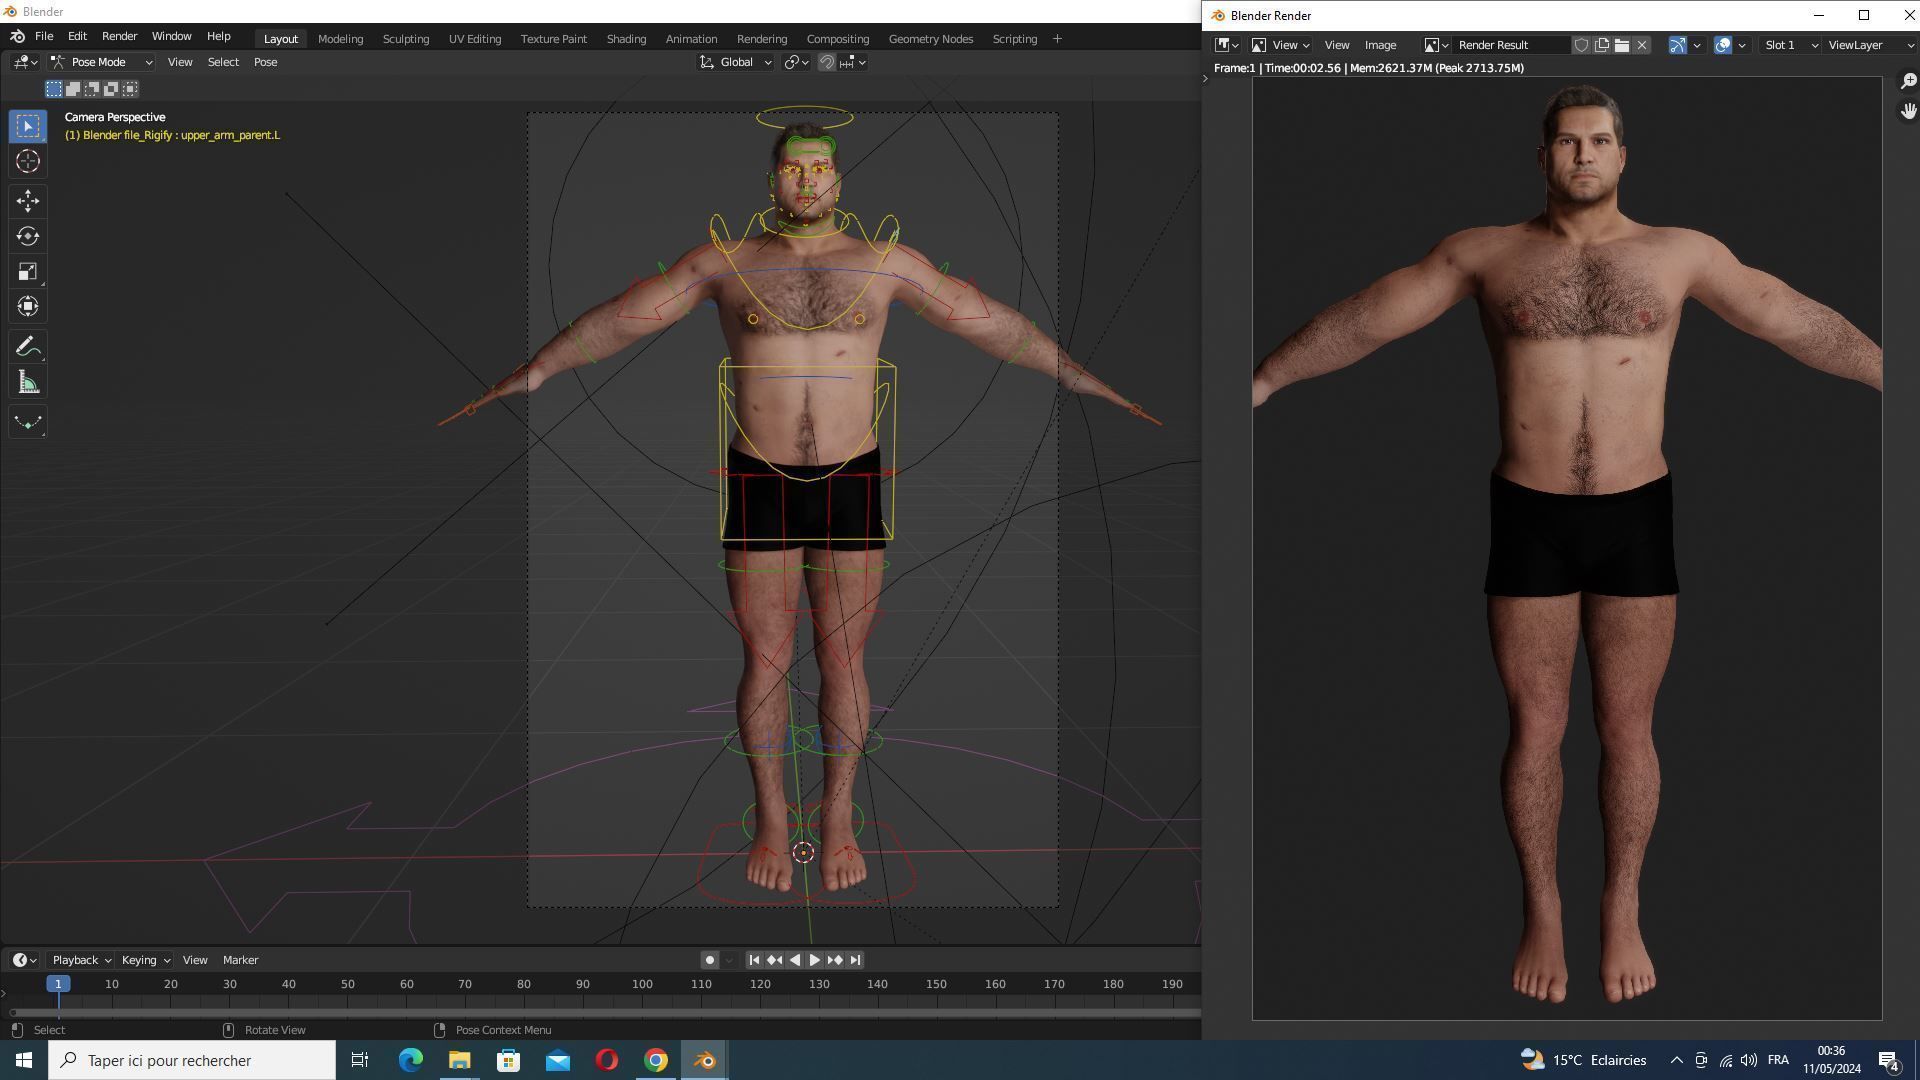Open the Pose header menu

[265, 62]
